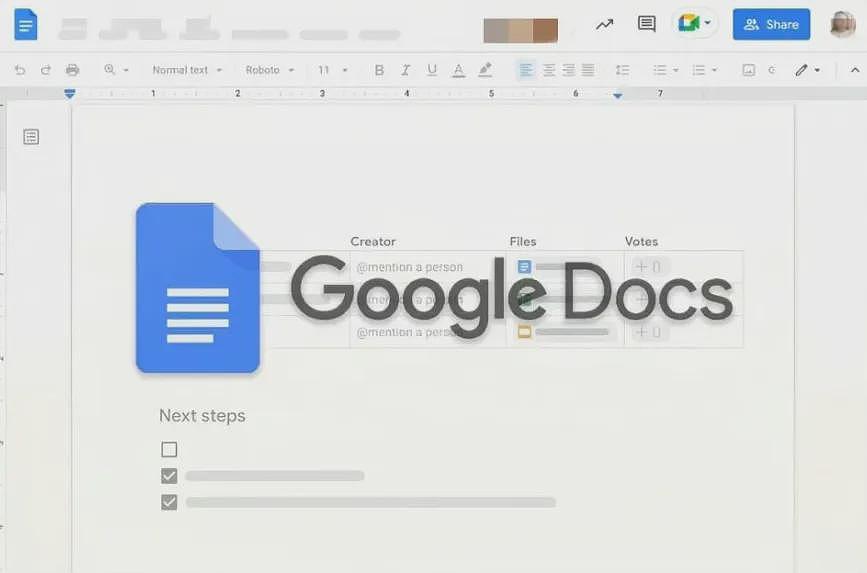Click the 'Votes' column header
The height and width of the screenshot is (573, 867).
(641, 242)
